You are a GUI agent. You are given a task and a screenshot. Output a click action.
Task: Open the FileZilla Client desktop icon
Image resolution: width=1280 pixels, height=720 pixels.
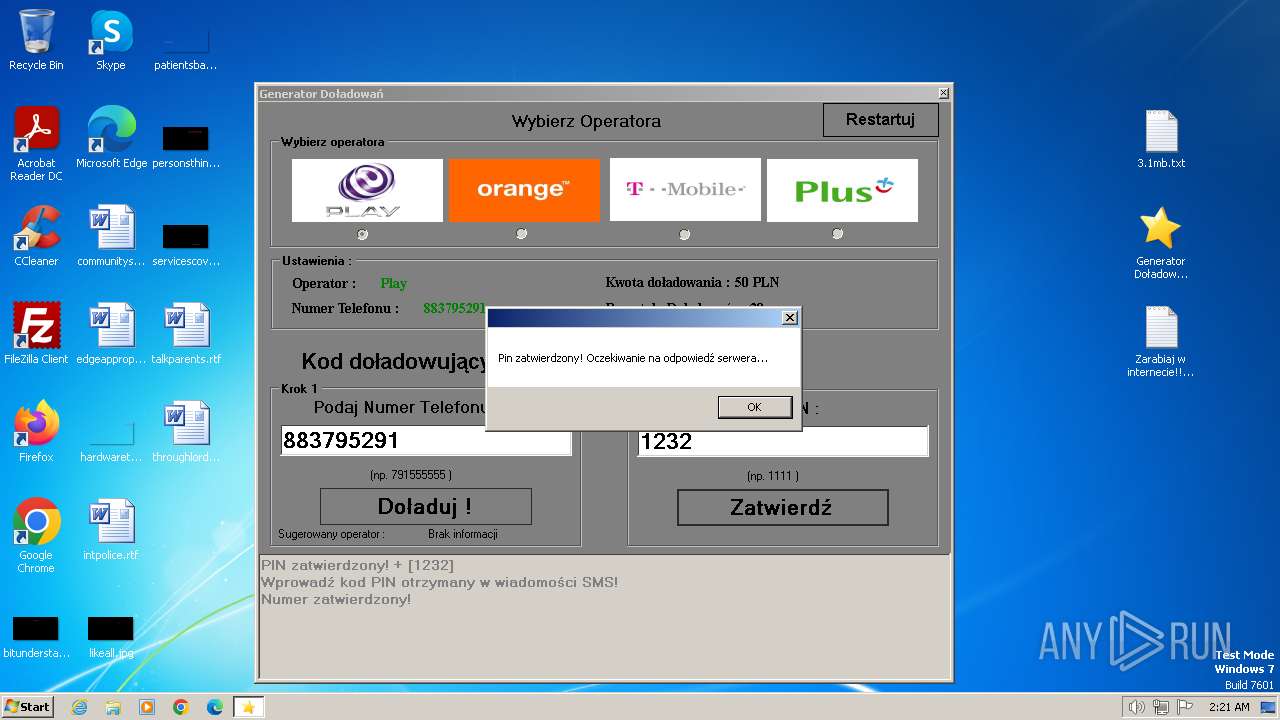pyautogui.click(x=36, y=334)
